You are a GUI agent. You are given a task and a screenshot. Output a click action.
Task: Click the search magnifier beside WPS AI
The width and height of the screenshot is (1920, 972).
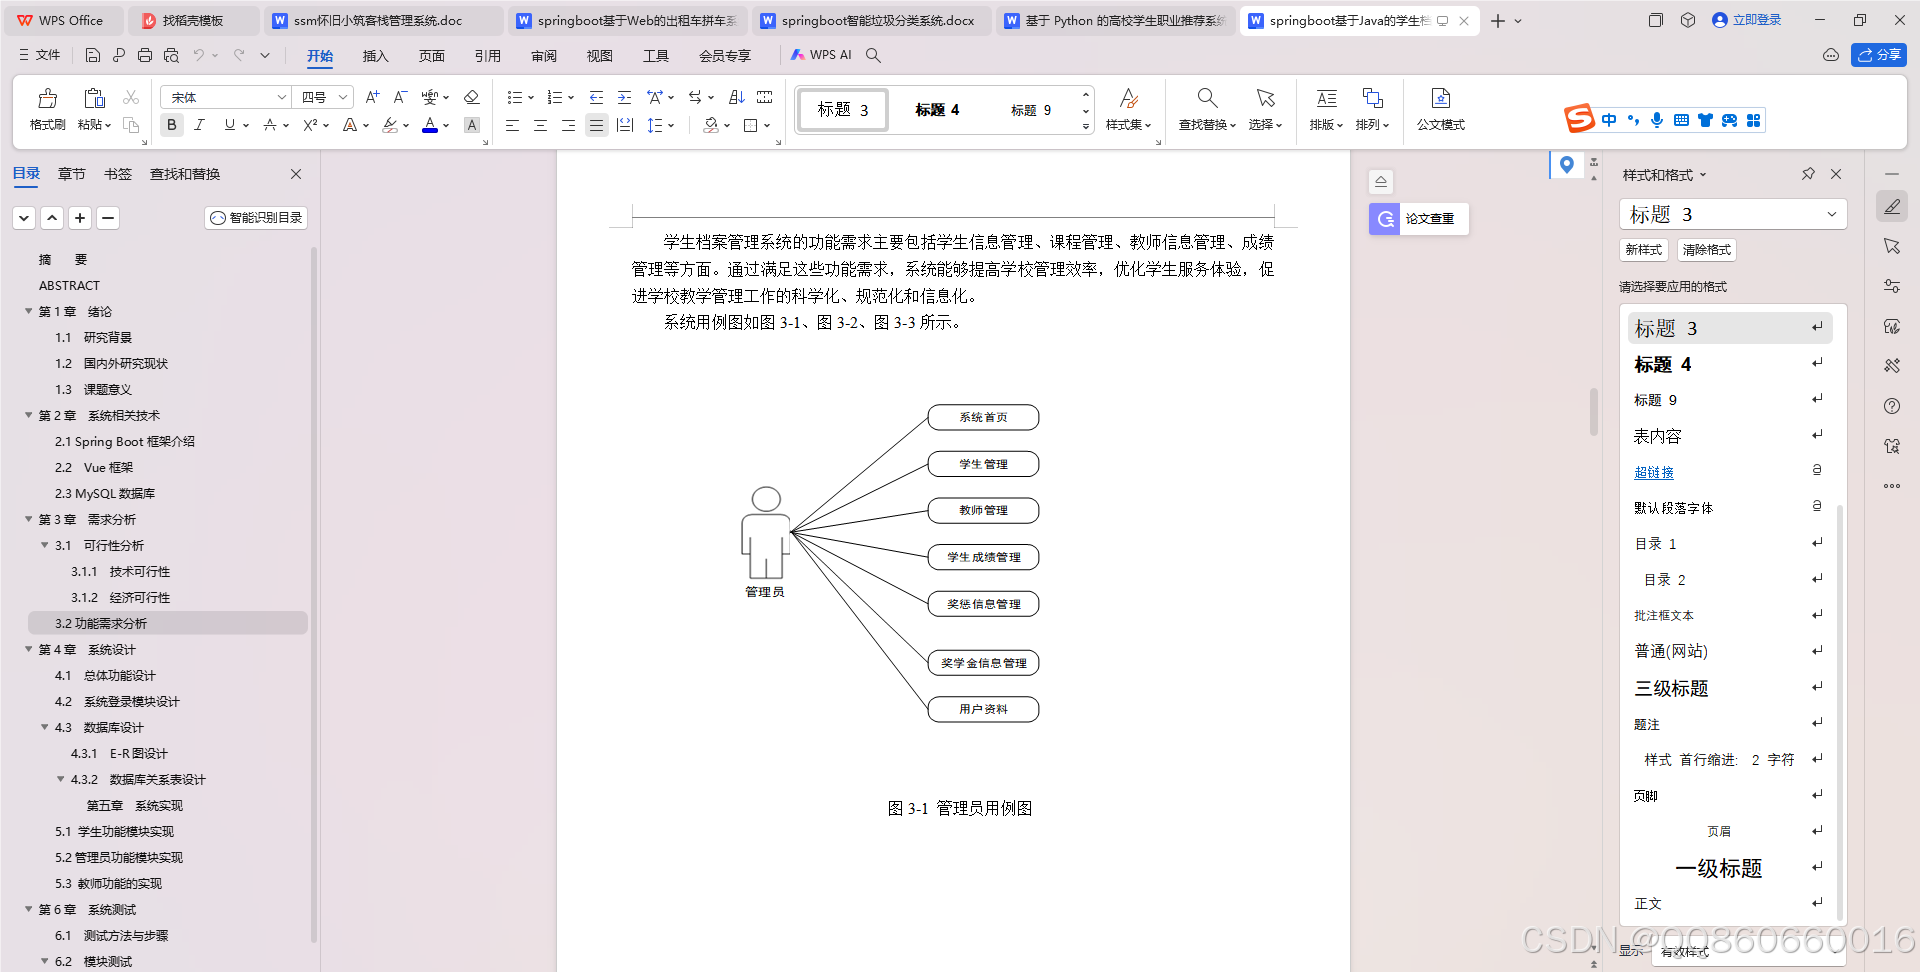click(873, 55)
